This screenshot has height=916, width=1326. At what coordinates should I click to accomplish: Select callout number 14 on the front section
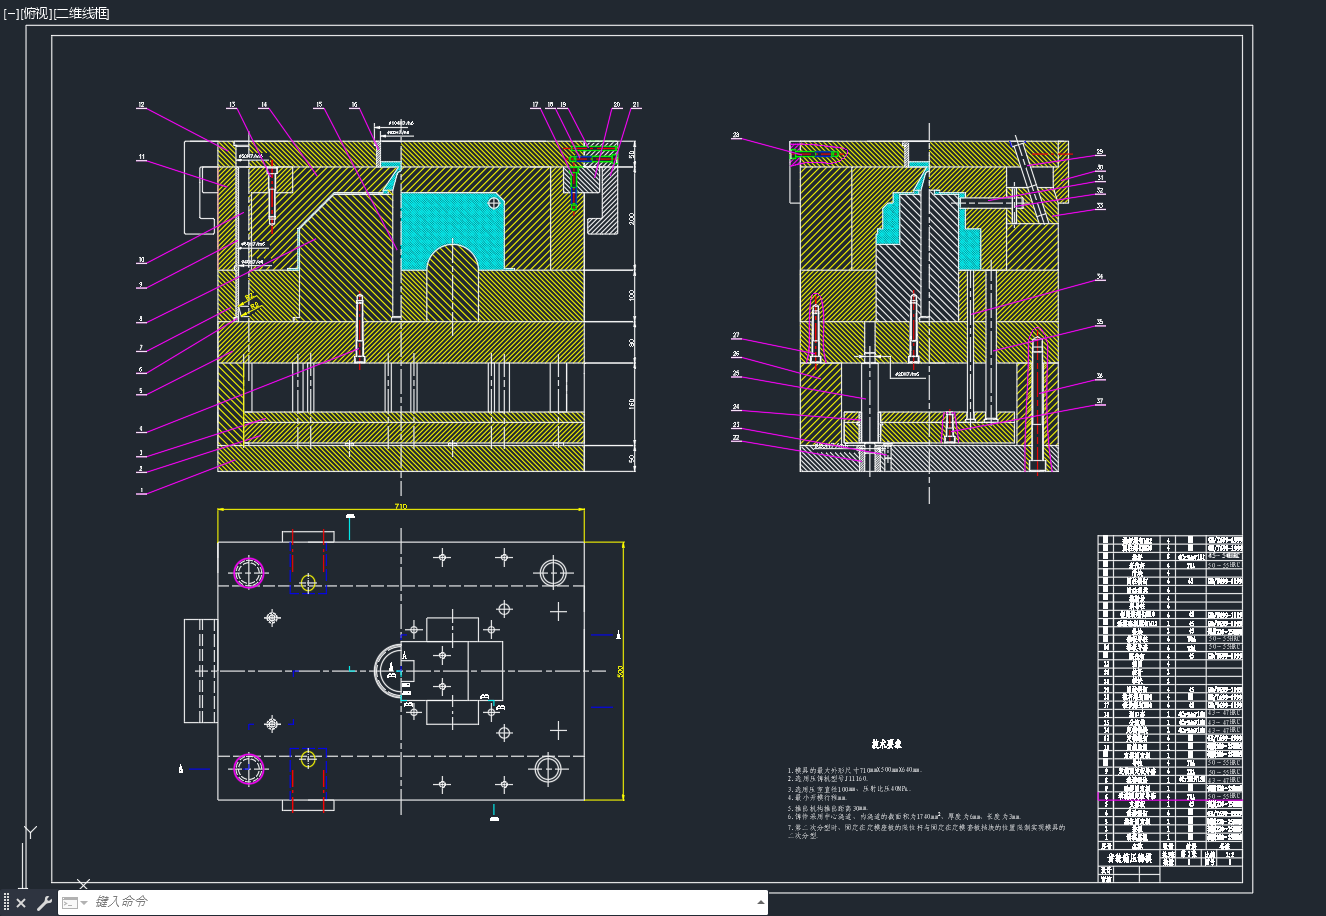pyautogui.click(x=264, y=104)
